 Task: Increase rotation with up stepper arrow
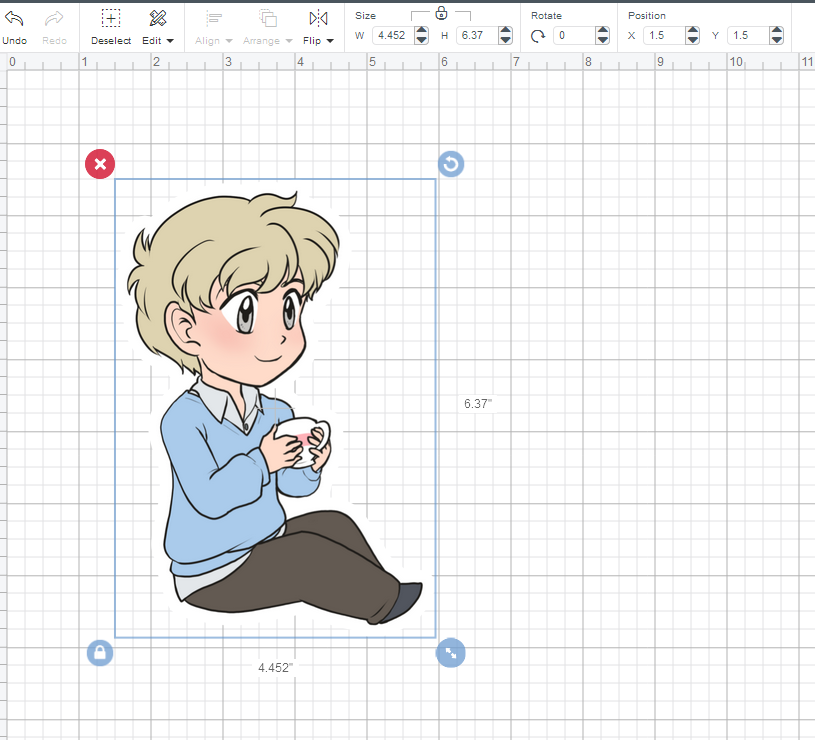602,31
